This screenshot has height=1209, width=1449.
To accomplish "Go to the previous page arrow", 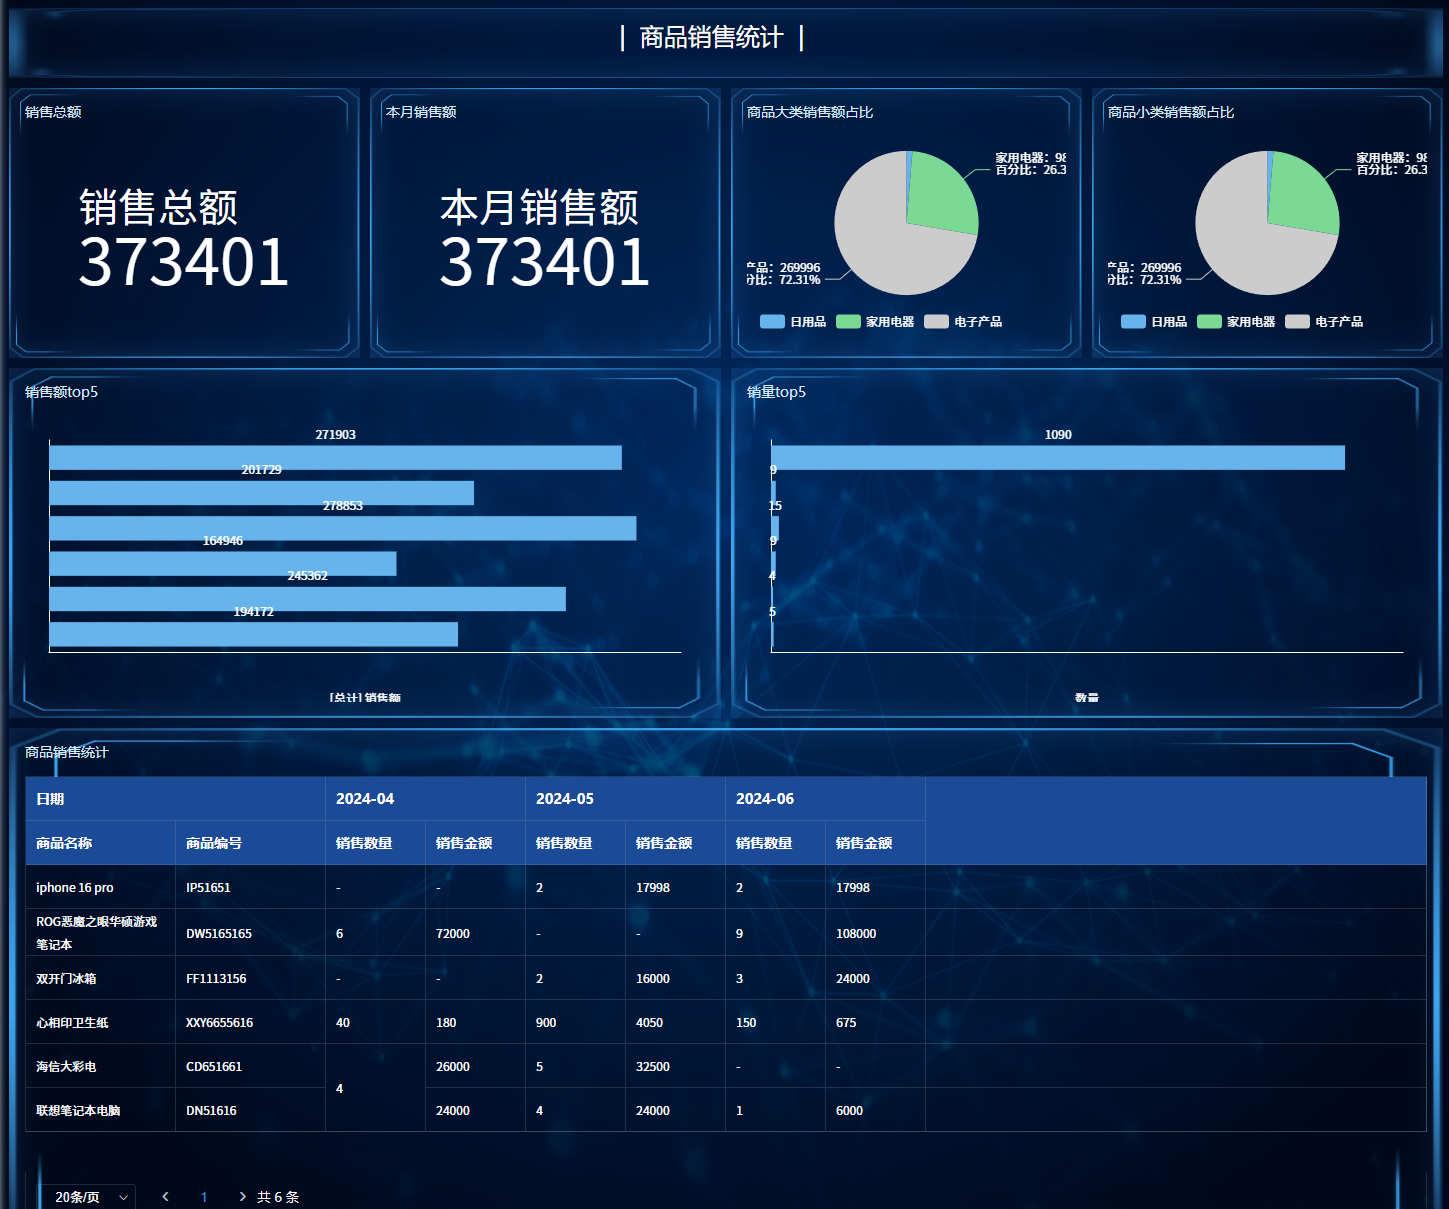I will click(165, 1196).
